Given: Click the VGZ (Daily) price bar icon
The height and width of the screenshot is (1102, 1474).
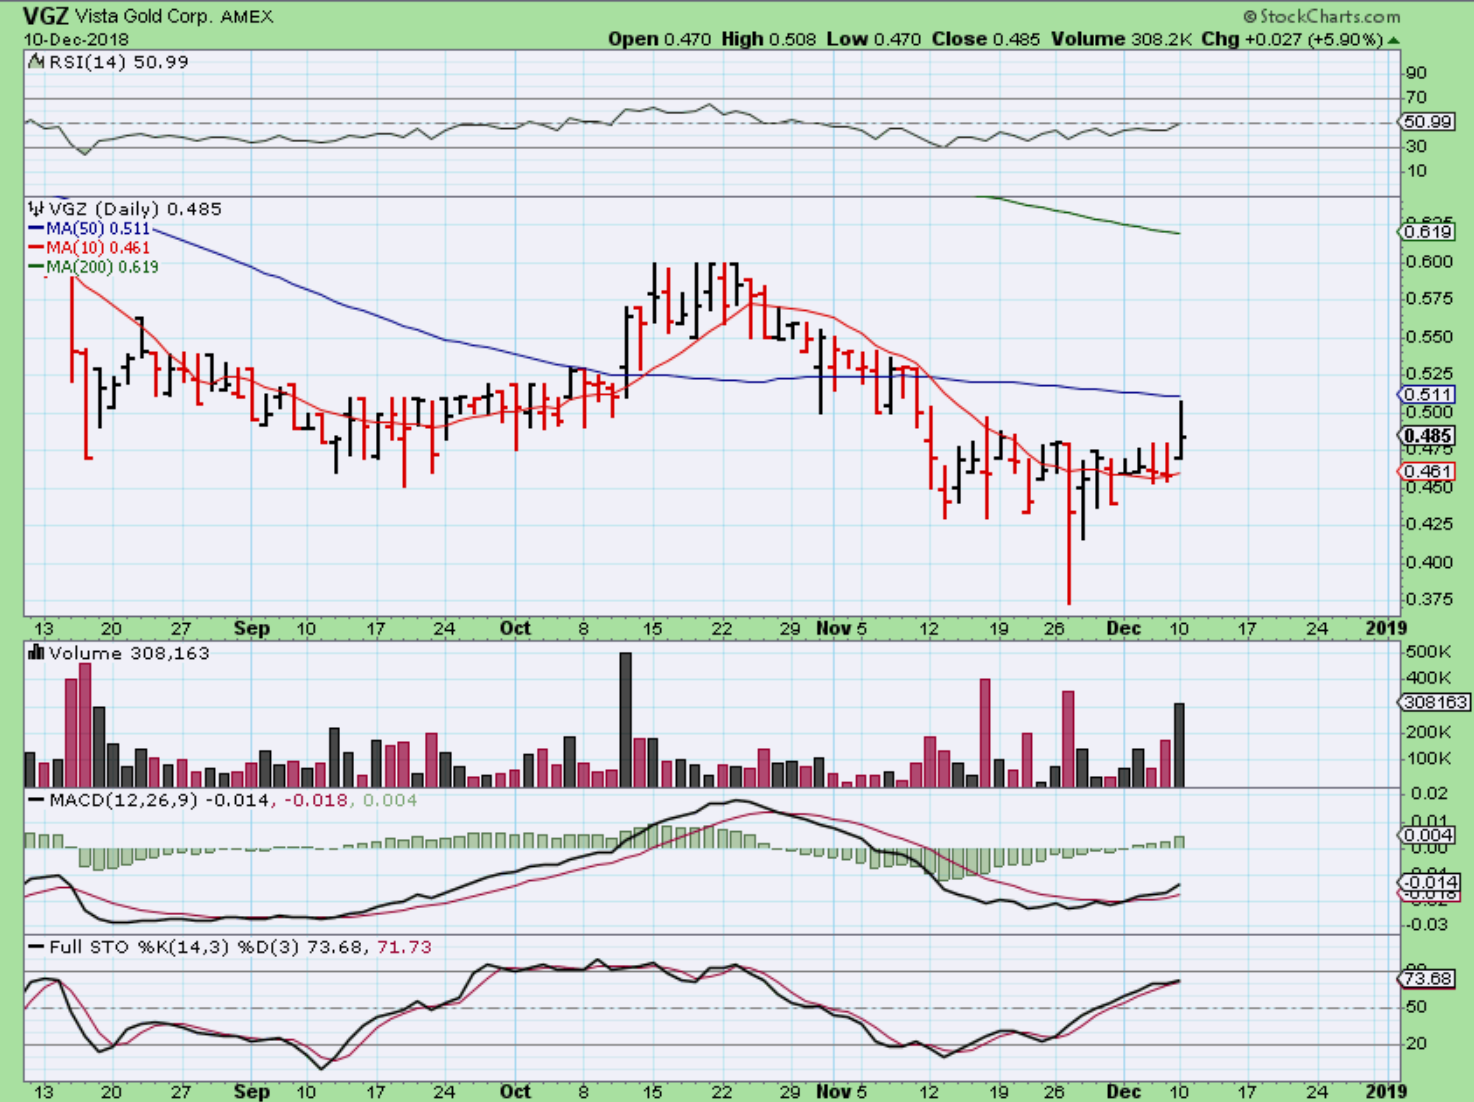Looking at the screenshot, I should [36, 209].
